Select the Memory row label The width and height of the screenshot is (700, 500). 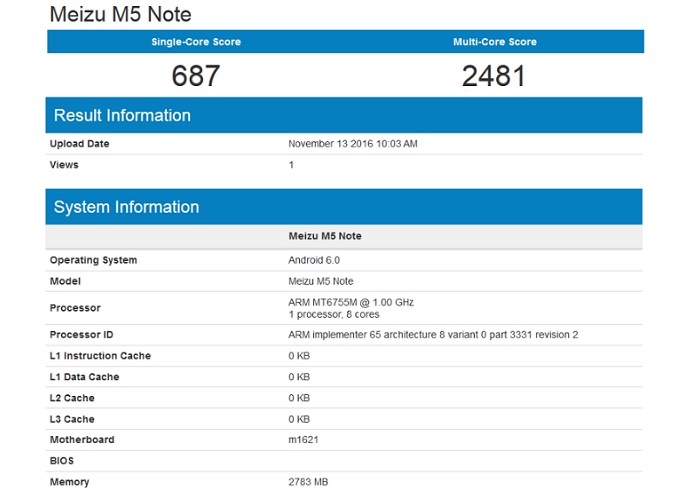tap(69, 482)
